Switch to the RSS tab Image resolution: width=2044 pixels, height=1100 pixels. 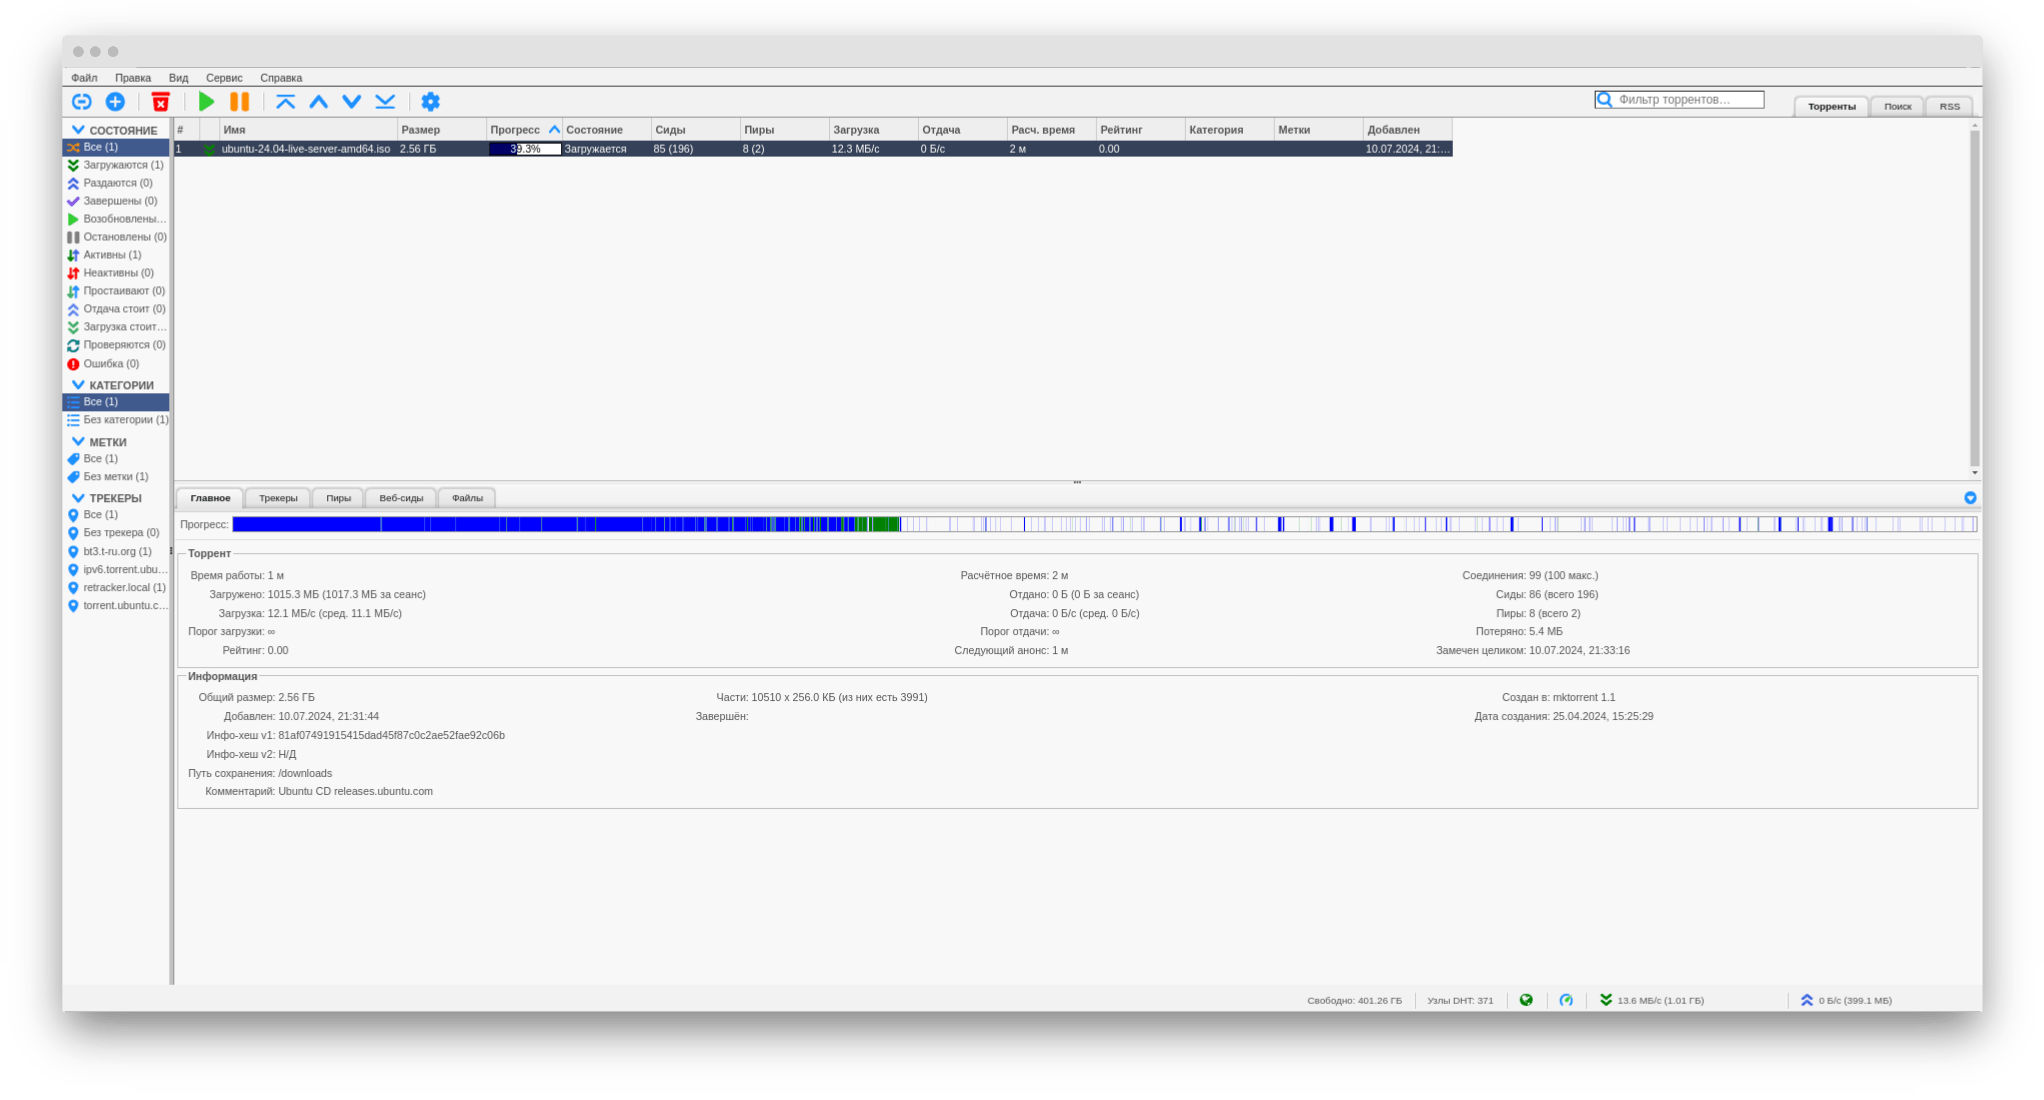(x=1949, y=106)
